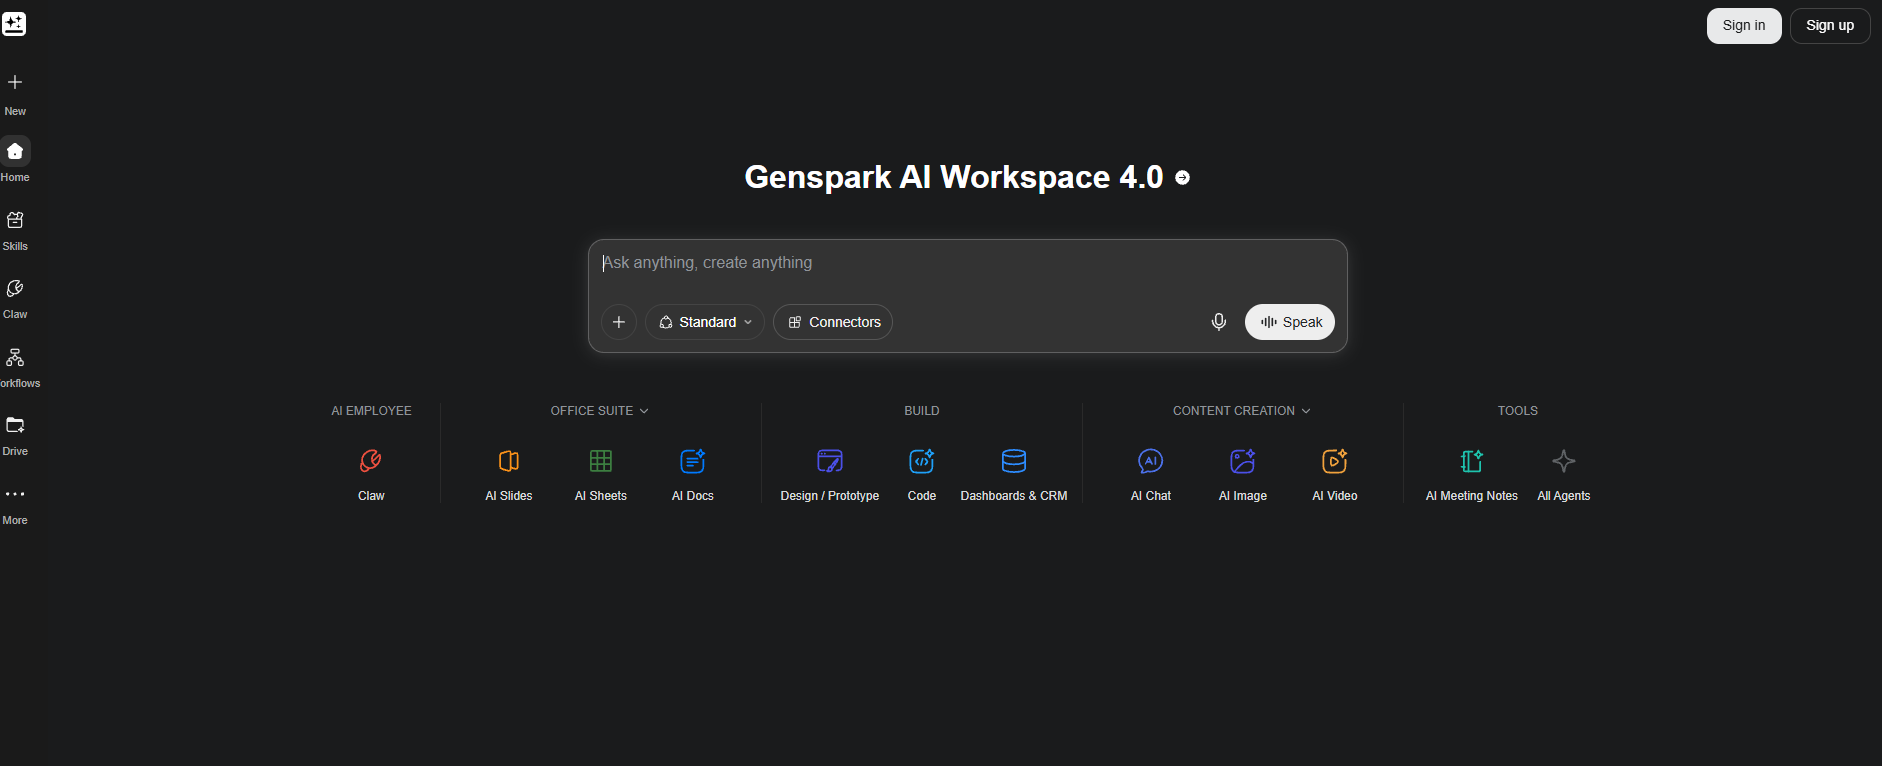The height and width of the screenshot is (766, 1882).
Task: Click the 'AI EMPLOYEE' section label
Action: [372, 411]
